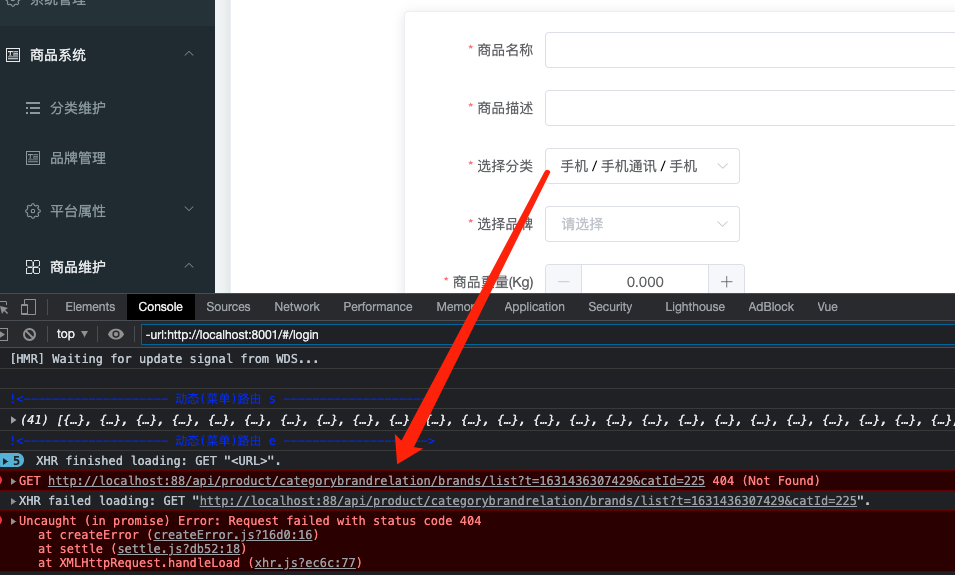Image resolution: width=955 pixels, height=575 pixels.
Task: Open the createError.js?16d0:16 source link
Action: 233,535
